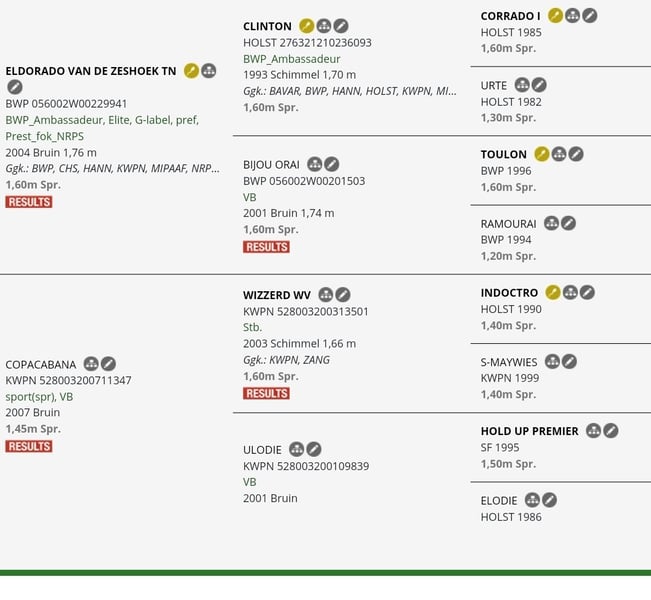Screen dimensions: 651x600
Task: View RESULTS for COPACABANA
Action: 28,446
